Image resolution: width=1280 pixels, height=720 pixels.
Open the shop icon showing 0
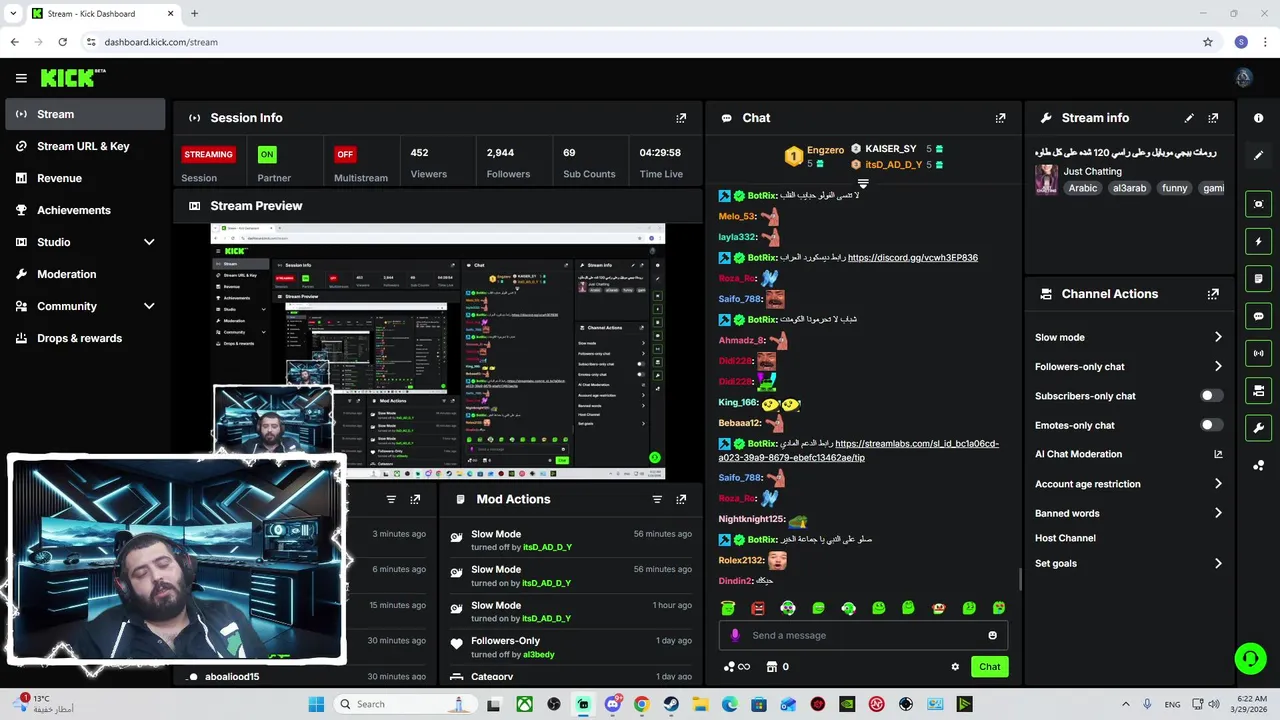(x=777, y=667)
